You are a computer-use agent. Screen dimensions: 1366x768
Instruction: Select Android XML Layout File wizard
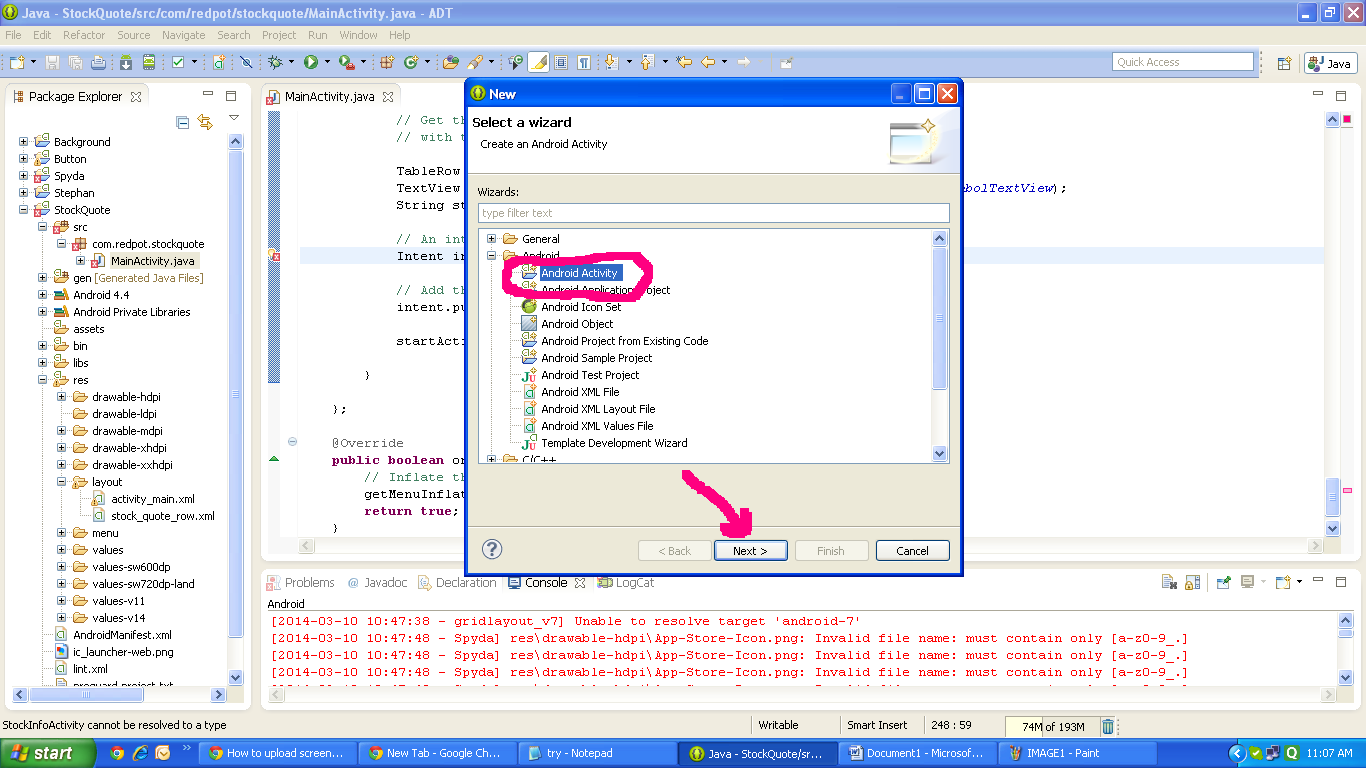[598, 409]
